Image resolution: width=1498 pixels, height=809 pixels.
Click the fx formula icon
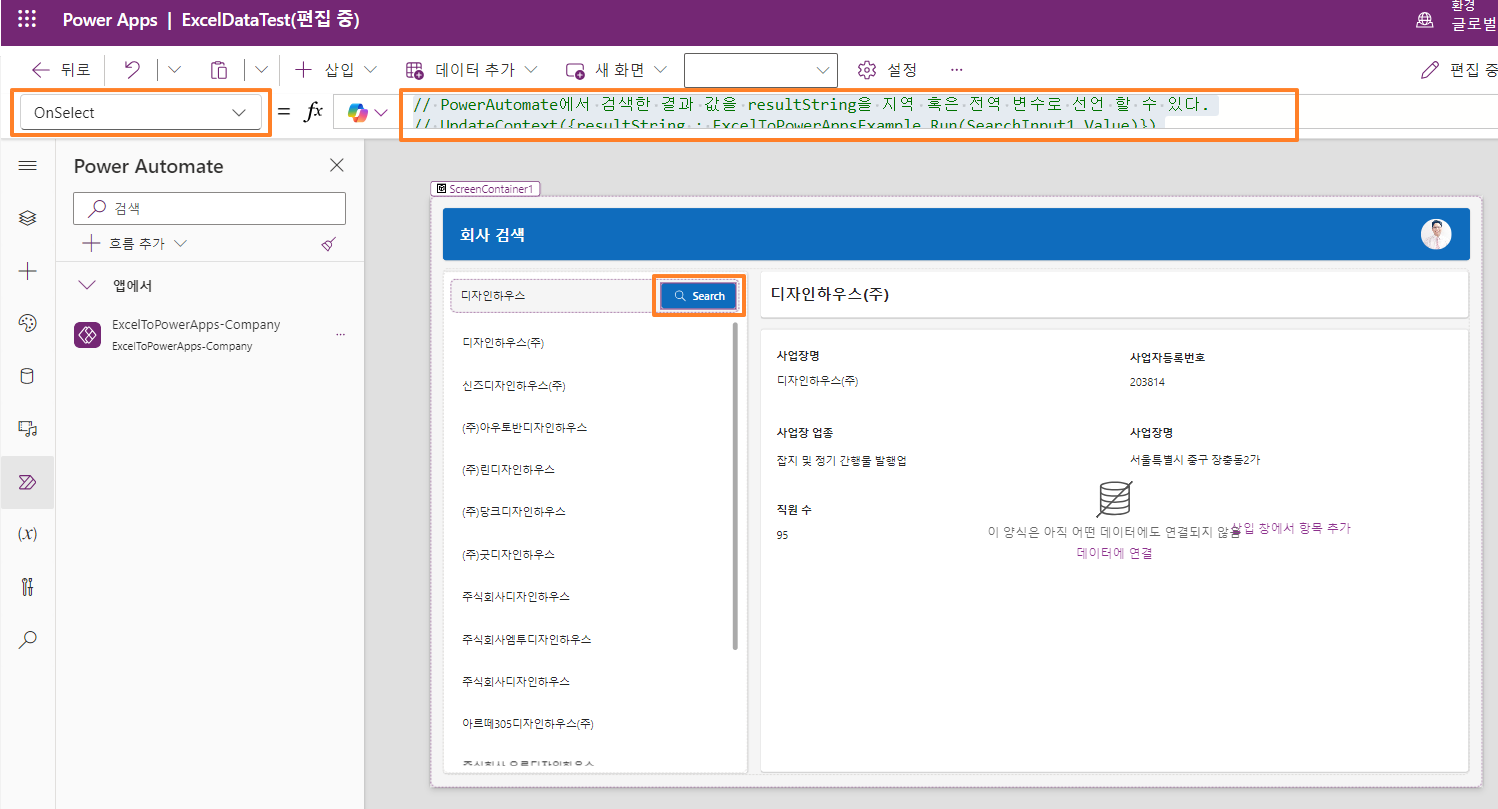(313, 112)
